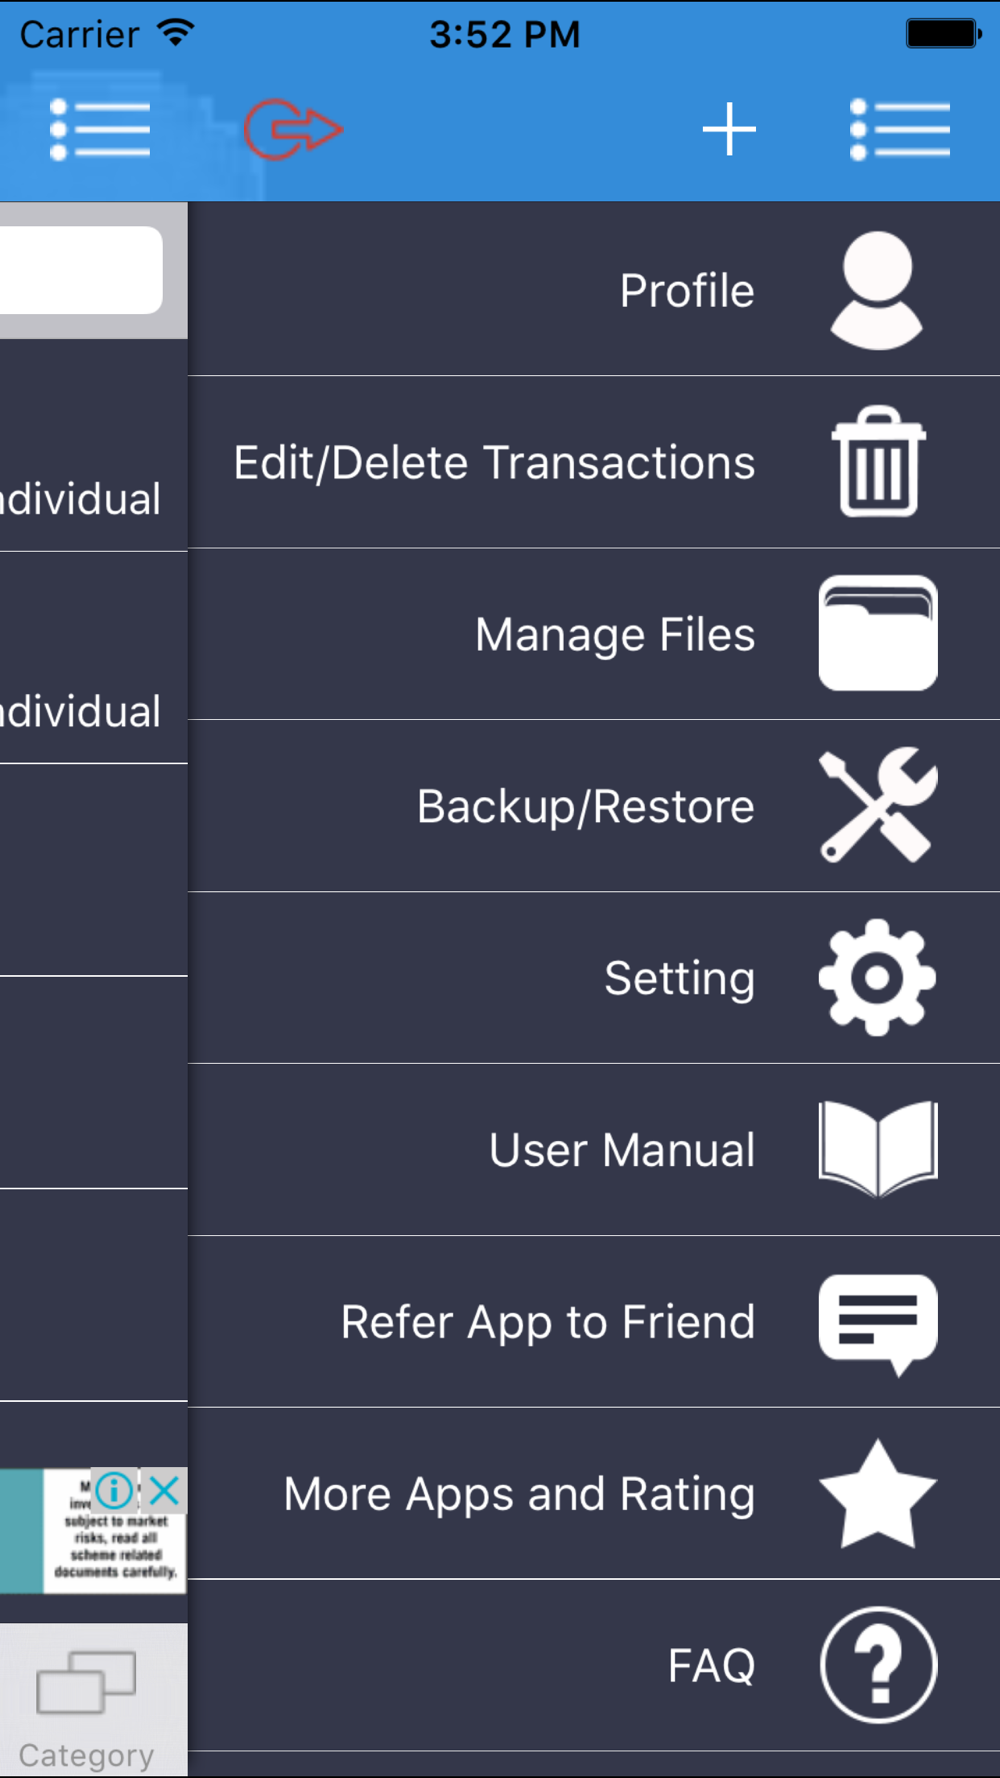Tap the Profile person icon
The image size is (1000, 1778).
877,290
